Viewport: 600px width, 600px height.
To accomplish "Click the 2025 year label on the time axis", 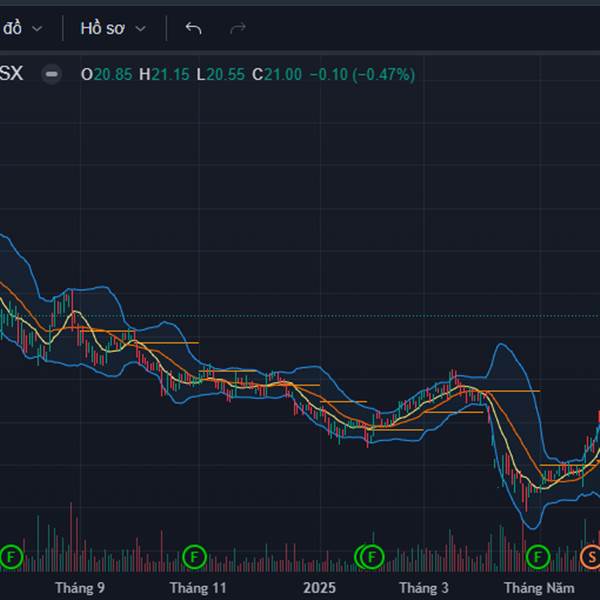I will (x=319, y=587).
